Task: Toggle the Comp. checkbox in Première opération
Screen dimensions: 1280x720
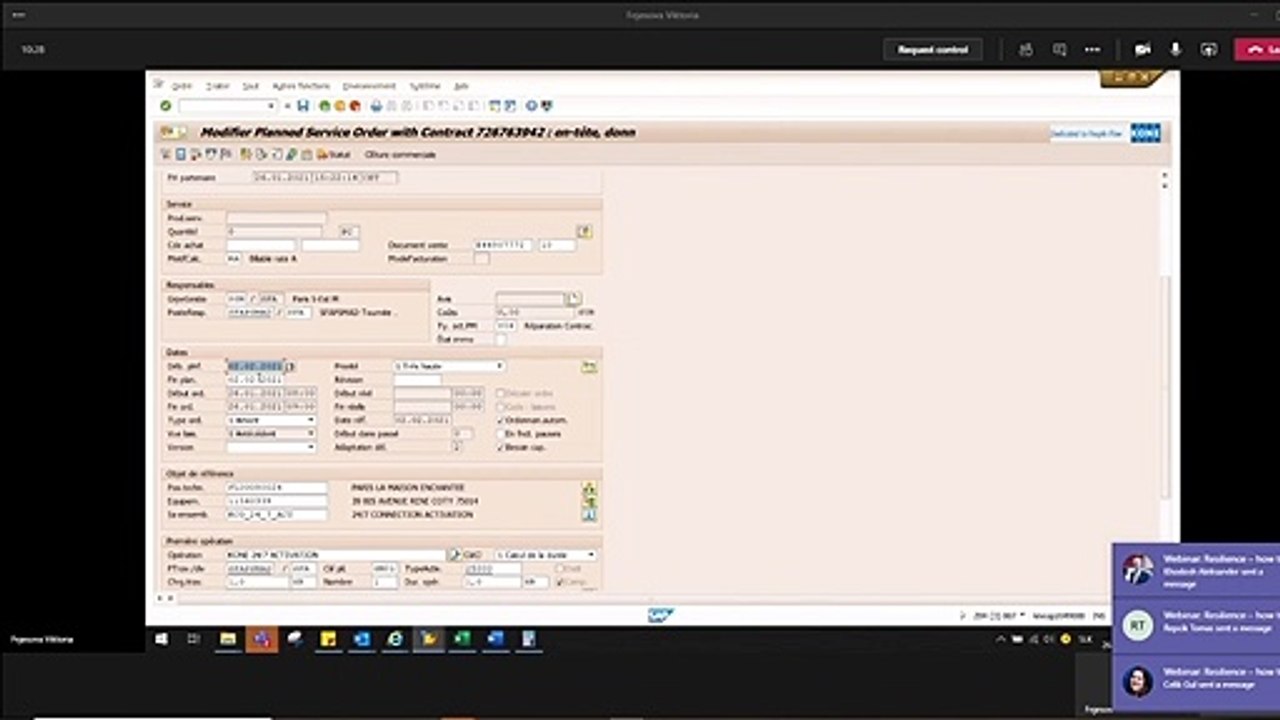Action: pyautogui.click(x=561, y=581)
